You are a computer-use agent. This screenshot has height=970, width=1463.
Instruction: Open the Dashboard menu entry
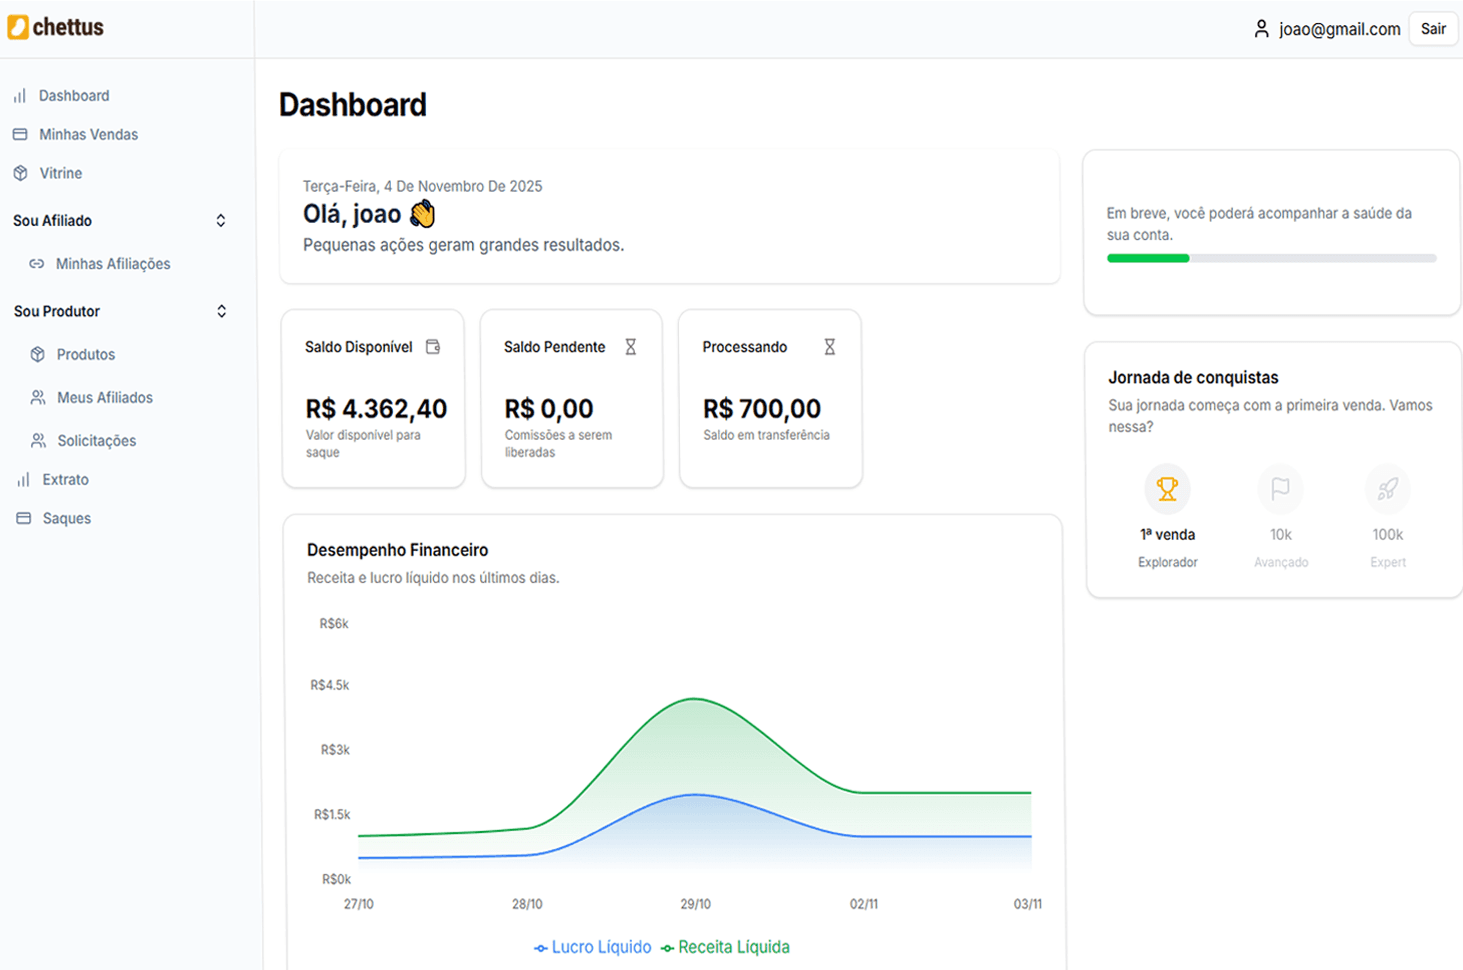coord(74,95)
